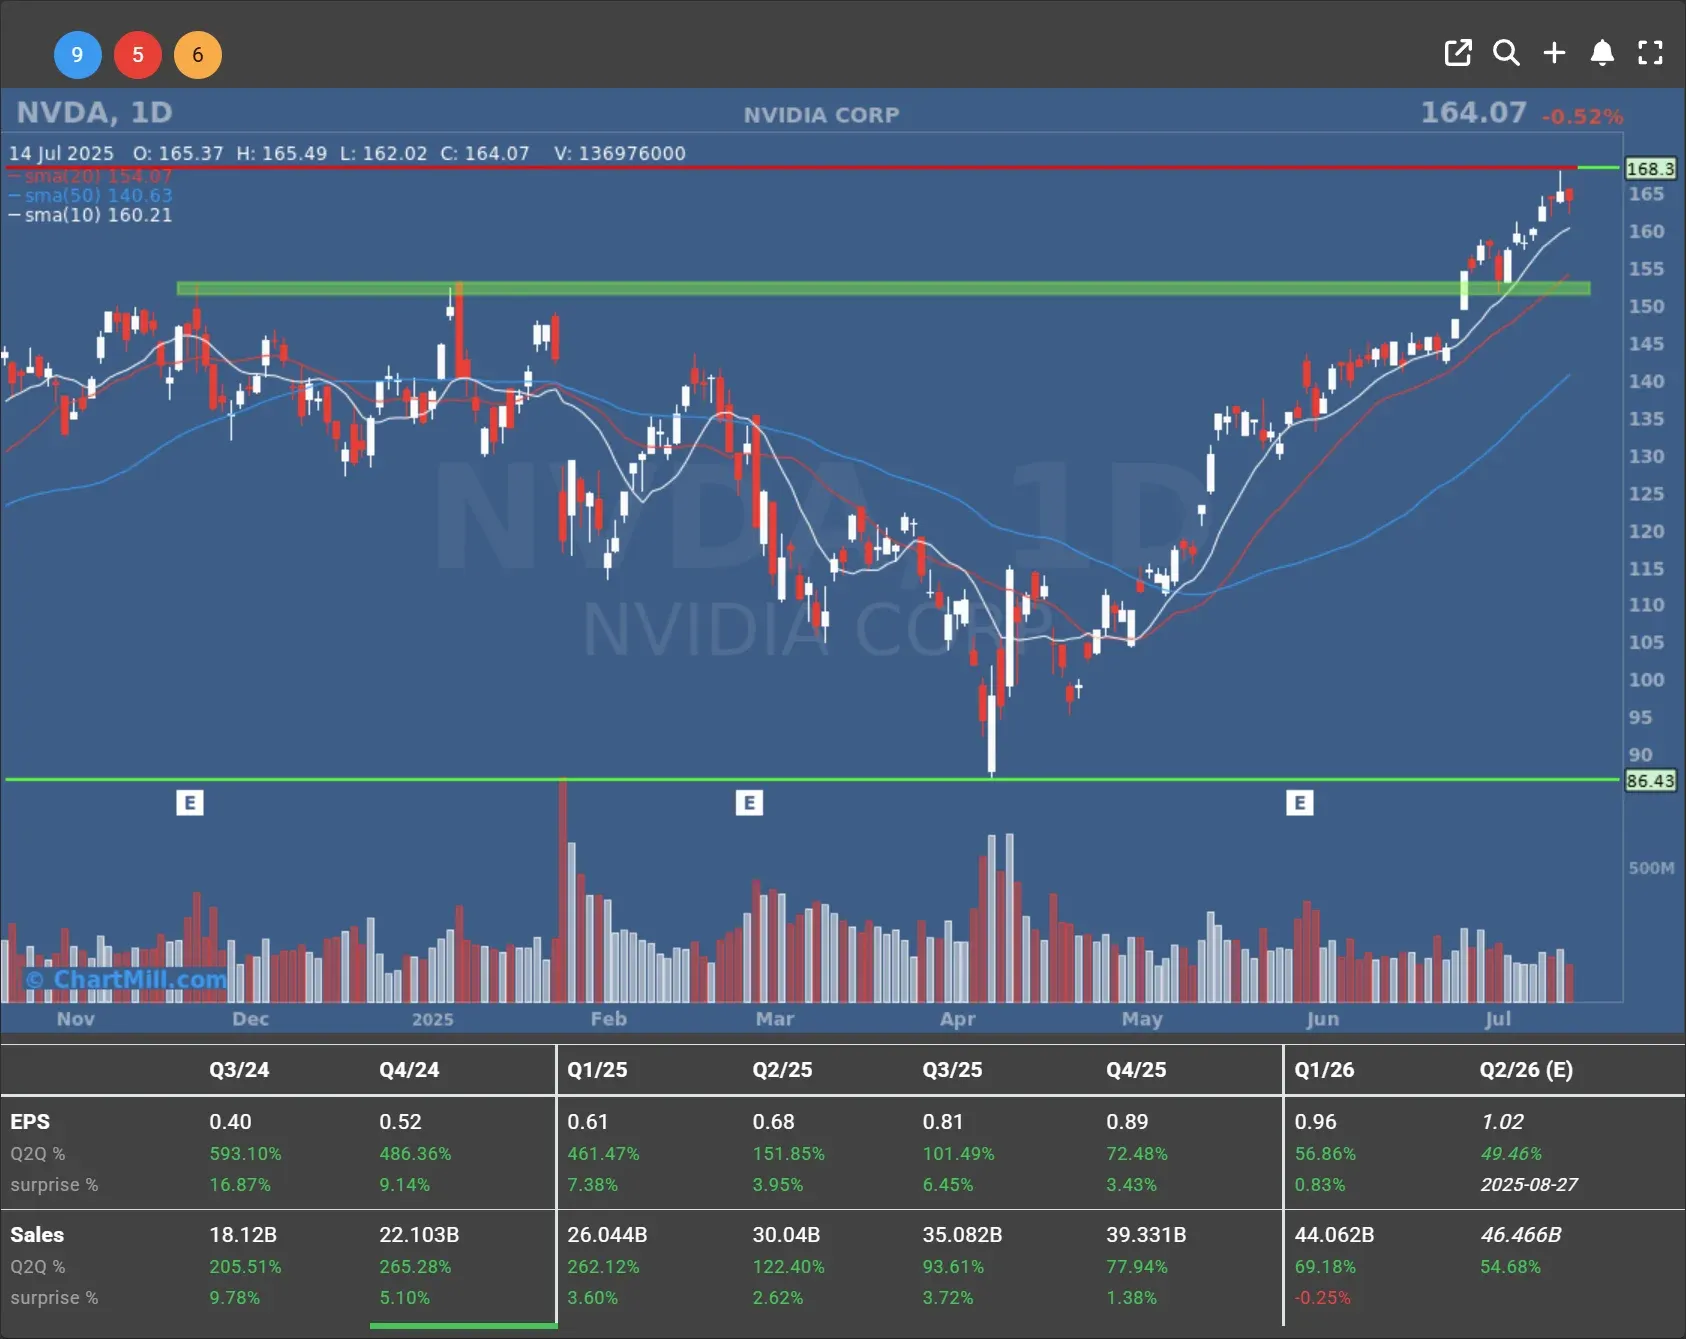Click the EPS row label
Image resolution: width=1686 pixels, height=1339 pixels.
coord(30,1122)
